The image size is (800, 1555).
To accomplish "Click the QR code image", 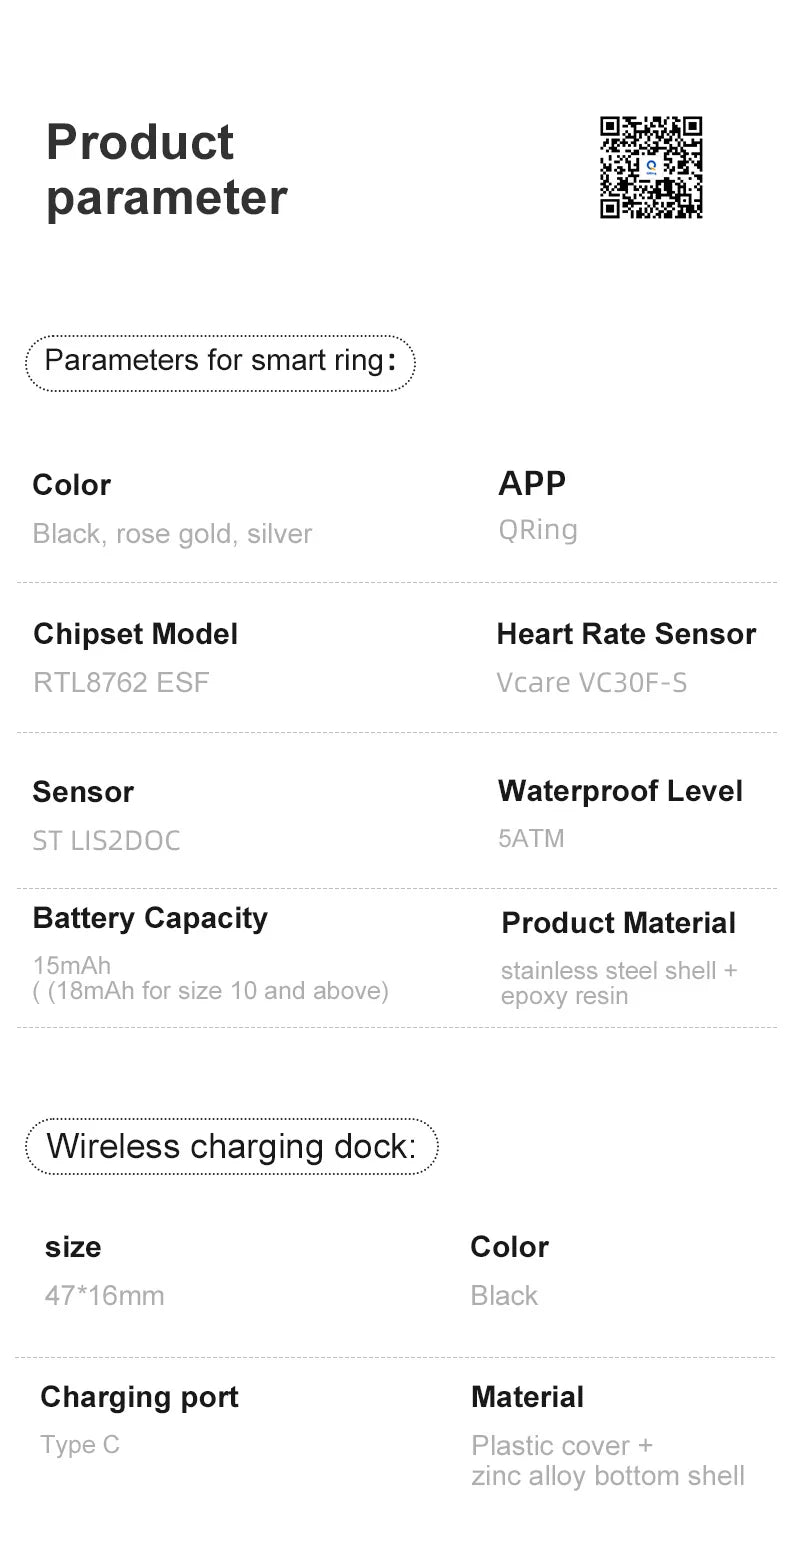I will point(651,167).
